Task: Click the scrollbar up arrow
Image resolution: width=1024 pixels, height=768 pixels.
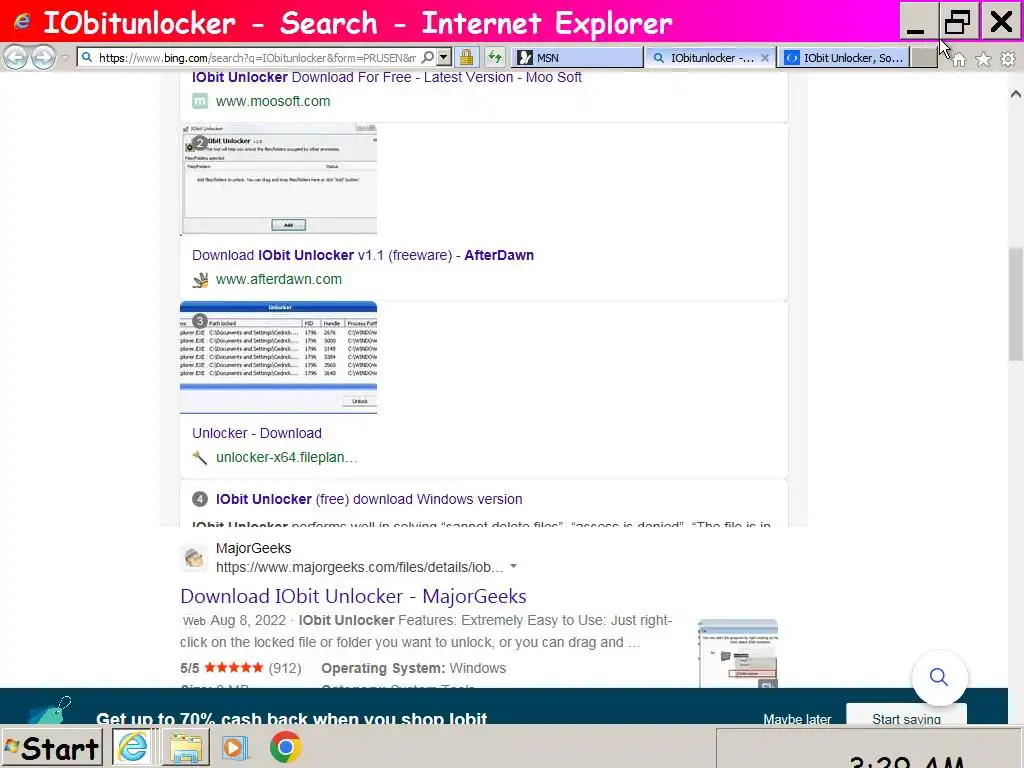Action: (1016, 94)
